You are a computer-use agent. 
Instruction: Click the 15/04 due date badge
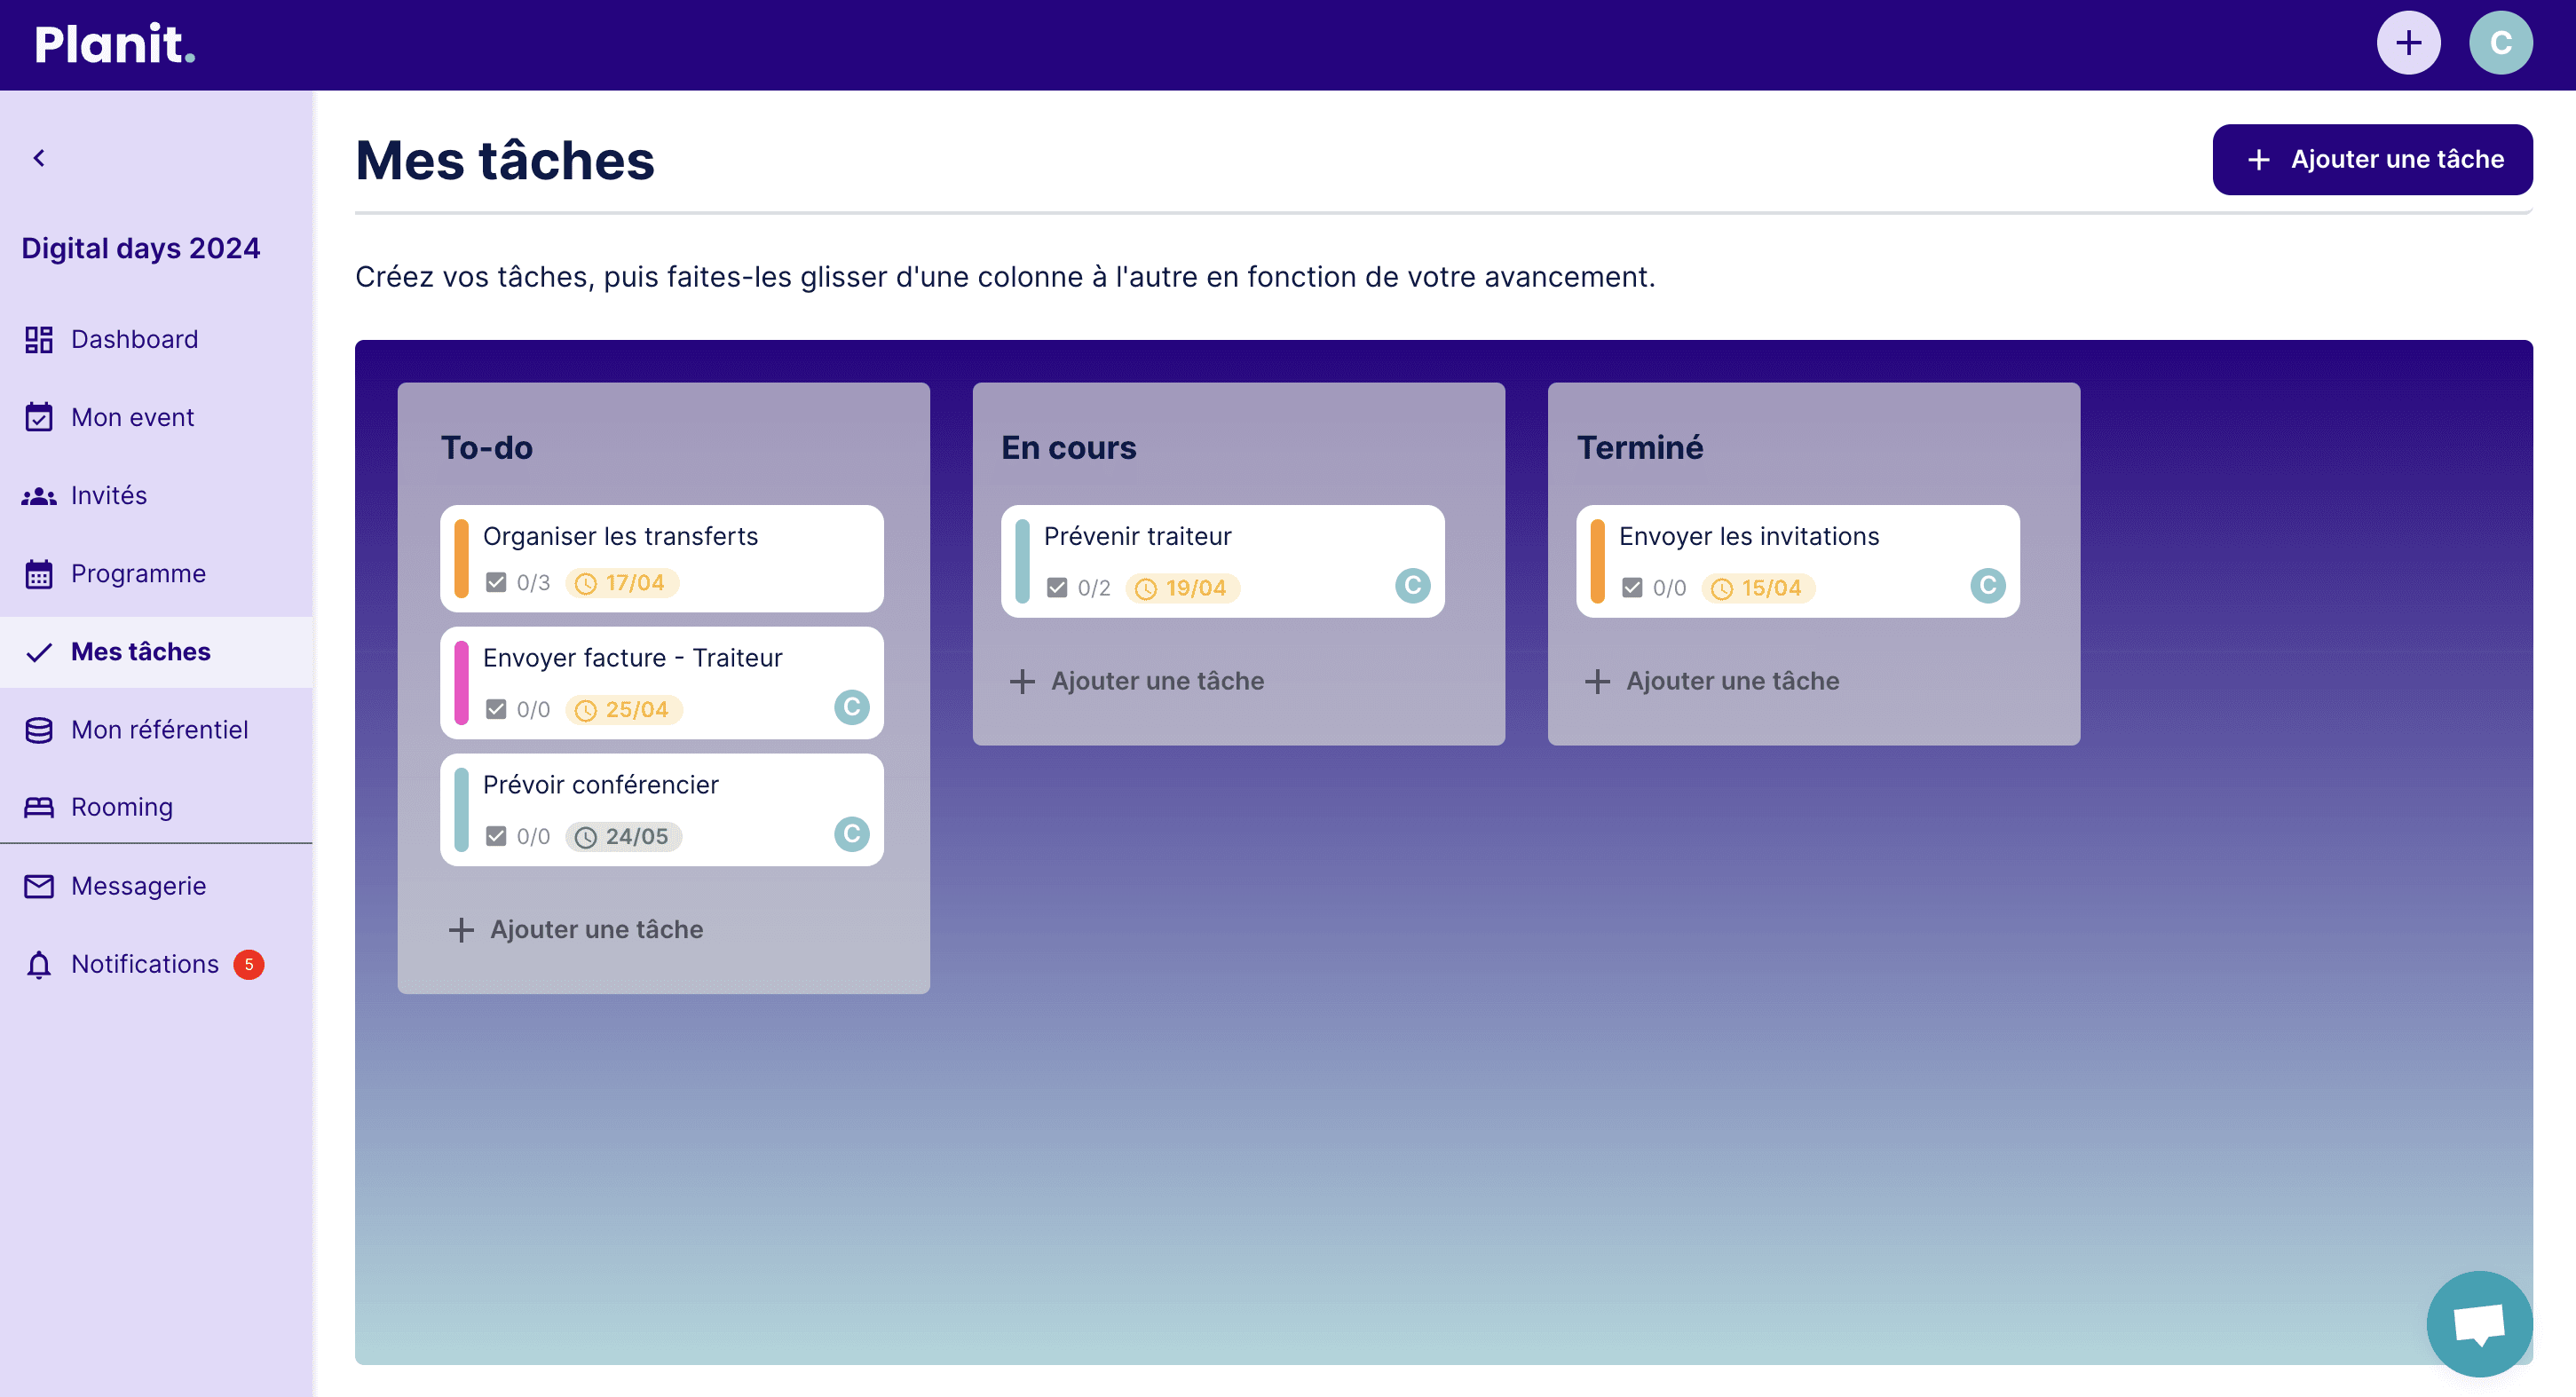pyautogui.click(x=1758, y=588)
